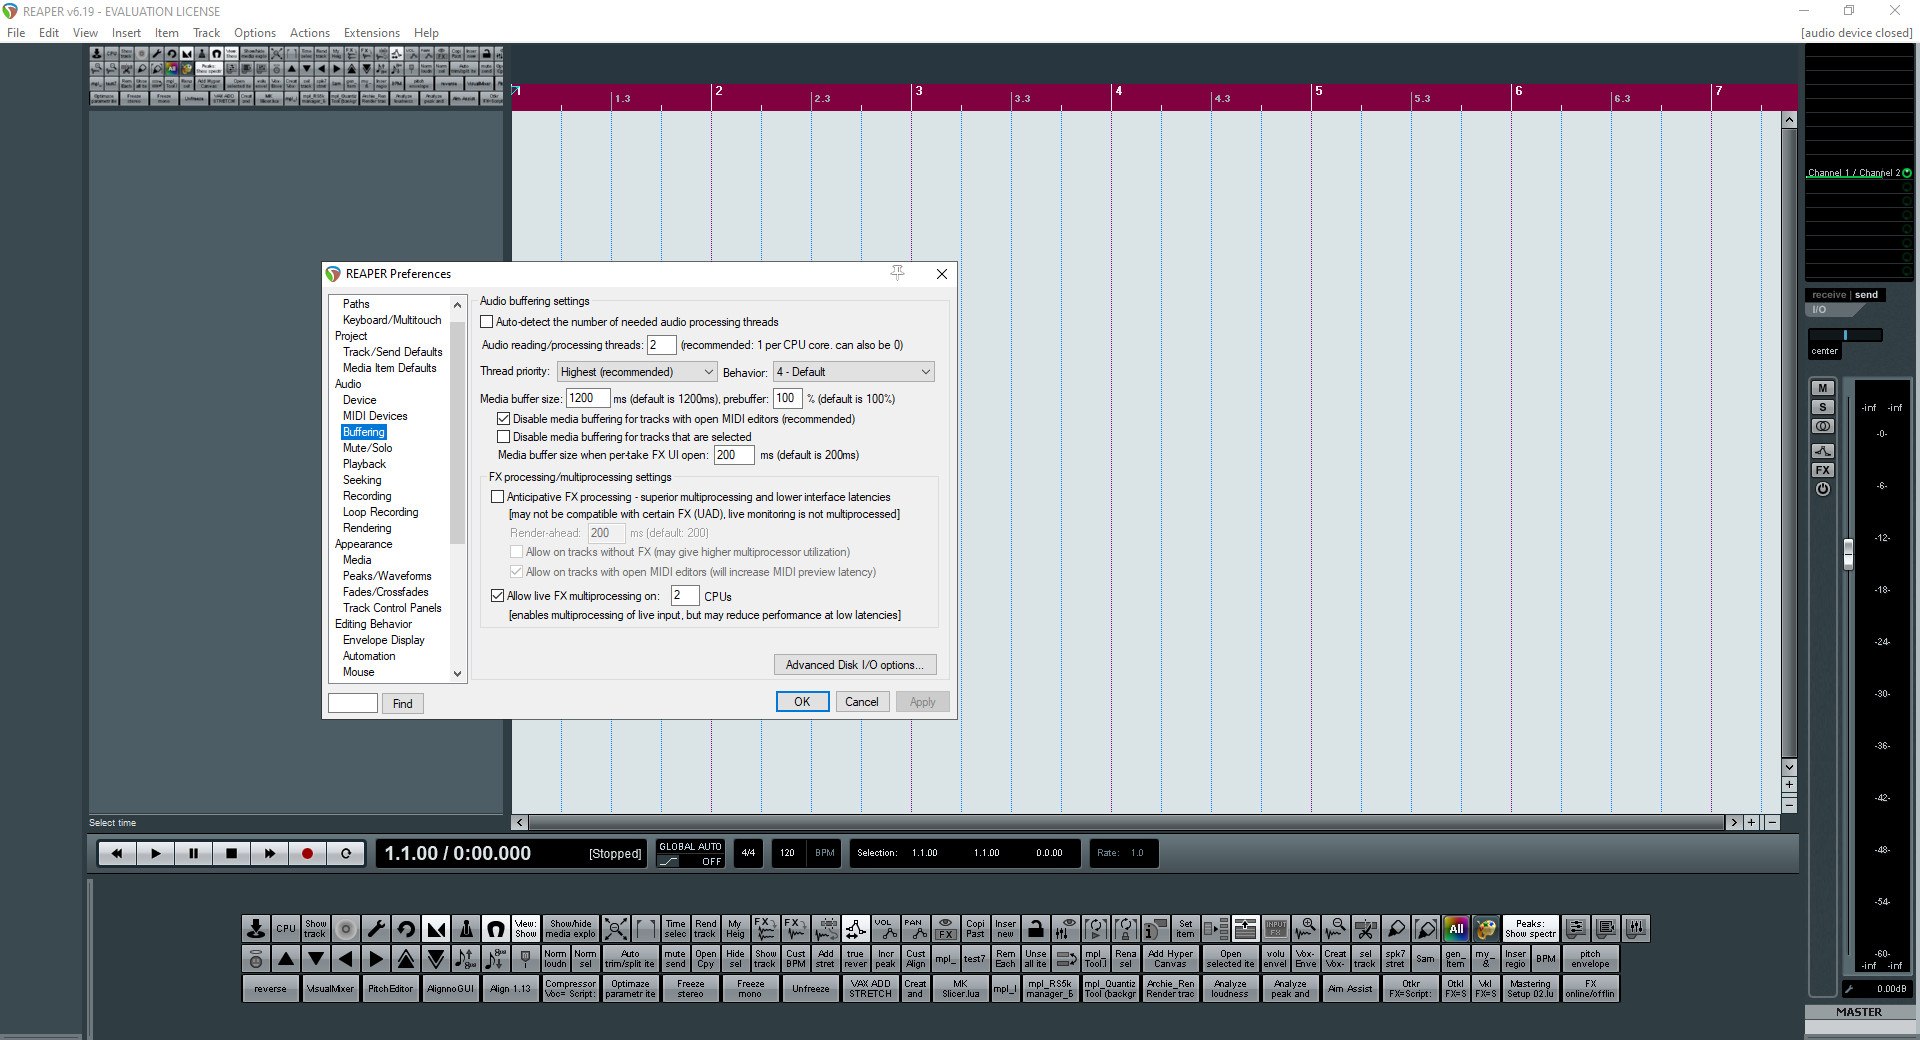1920x1040 pixels.
Task: Click the PAN envelope icon
Action: [x=916, y=929]
